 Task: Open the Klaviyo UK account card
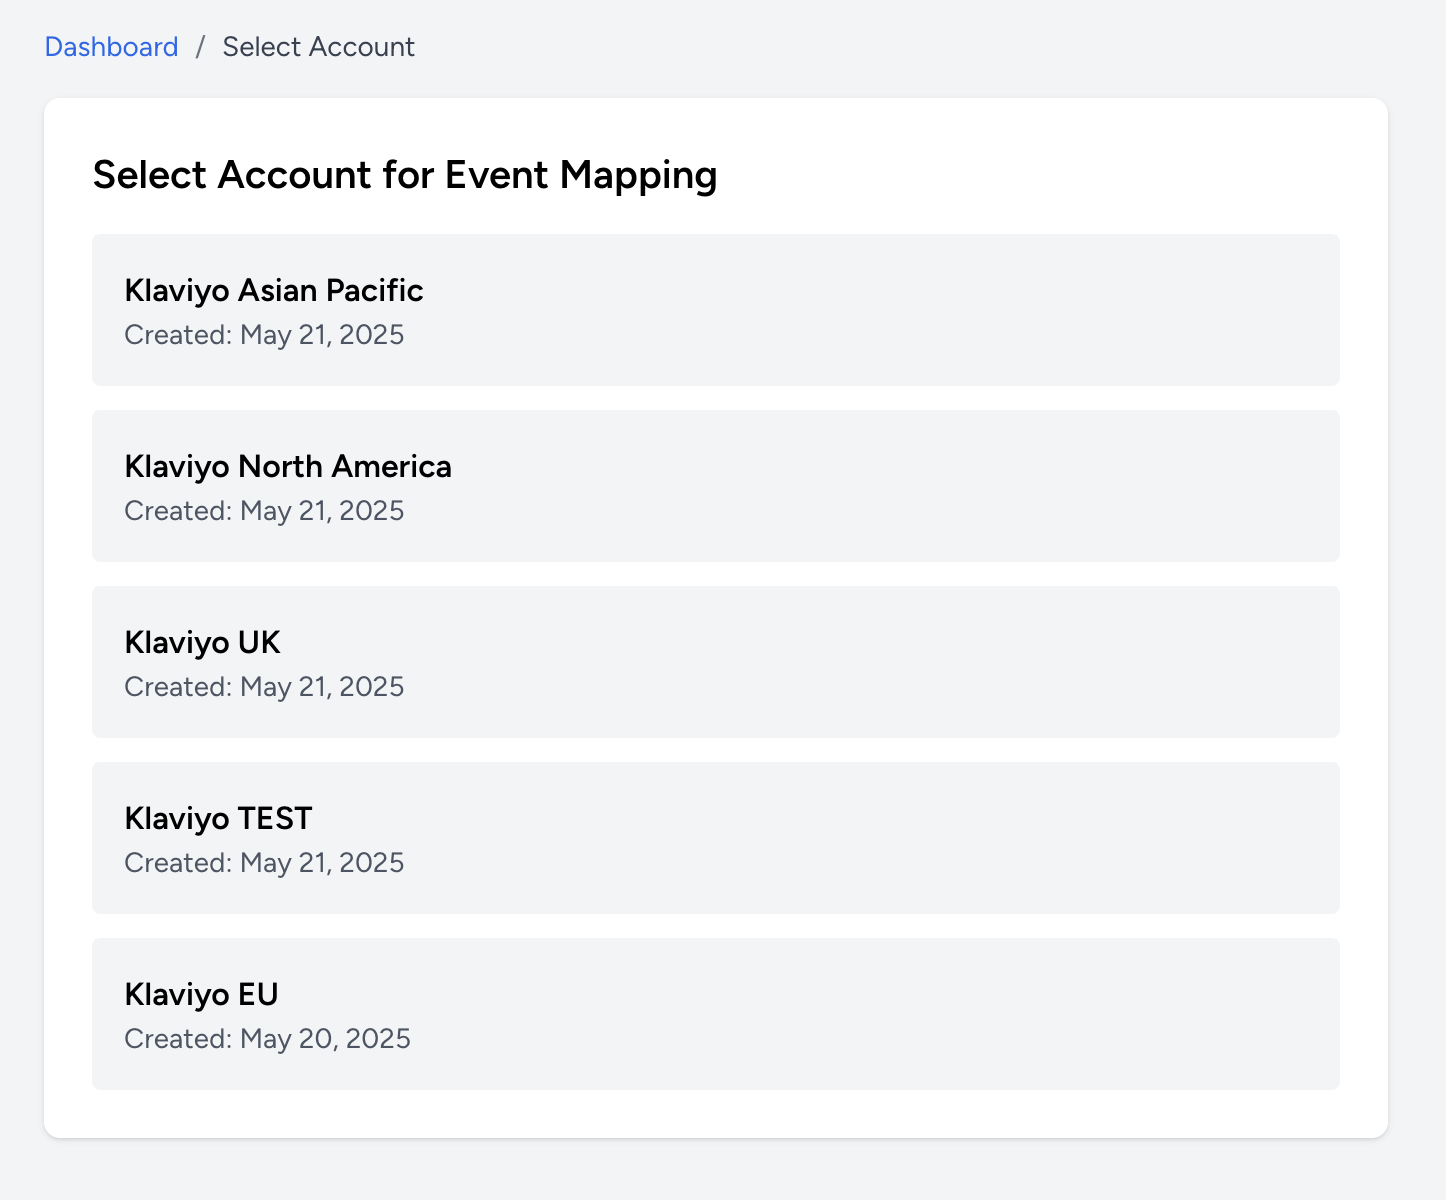(x=715, y=662)
